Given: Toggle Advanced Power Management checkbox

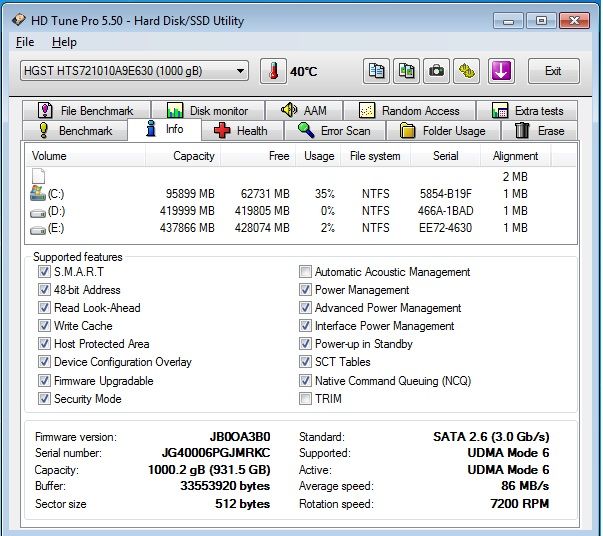Looking at the screenshot, I should [305, 308].
